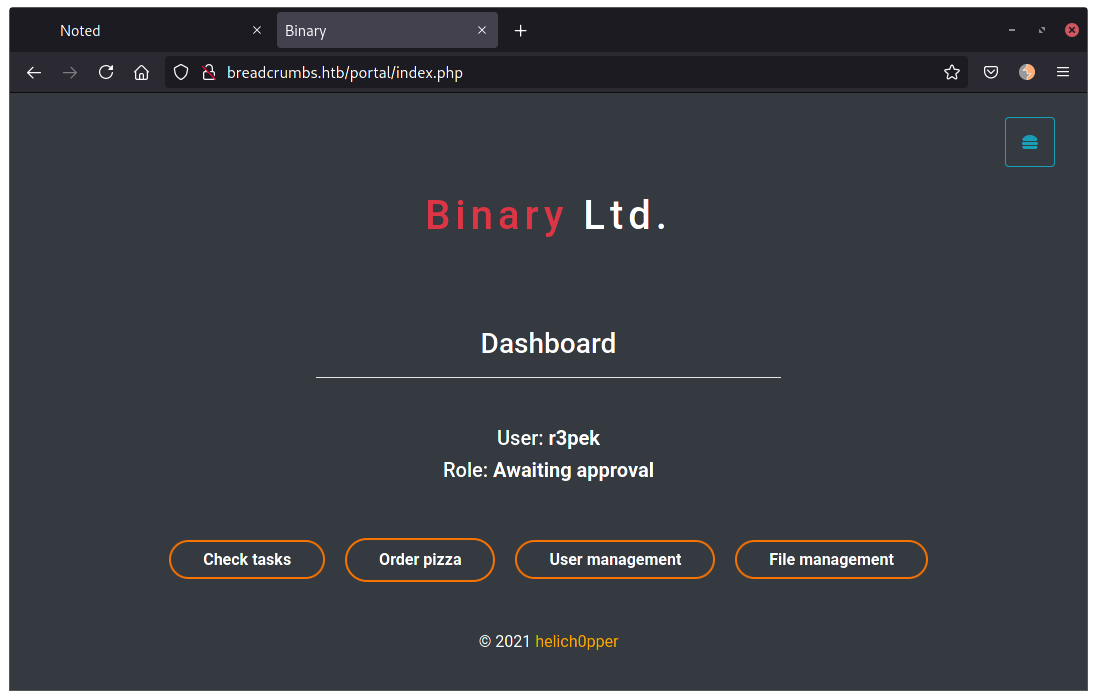Click the browser back arrow
This screenshot has height=700, width=1097.
34,72
